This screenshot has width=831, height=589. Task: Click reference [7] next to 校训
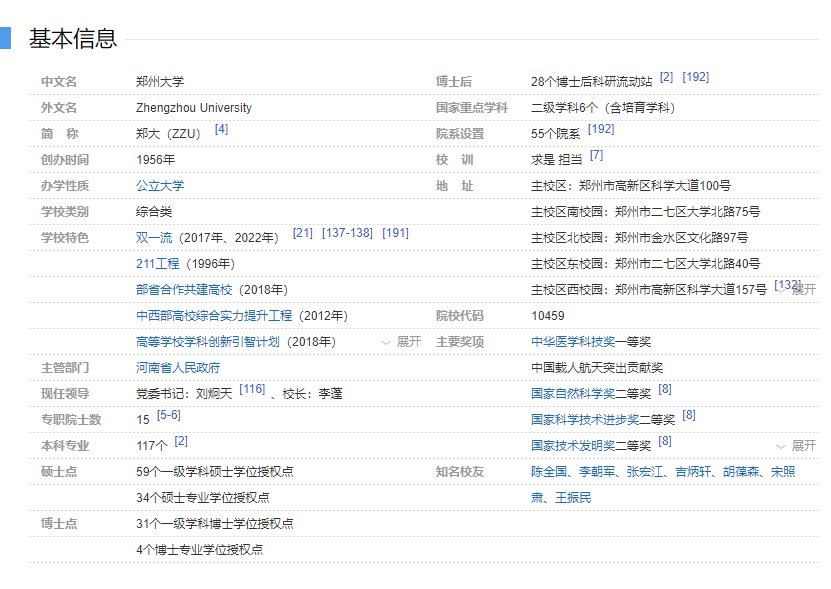(x=596, y=155)
